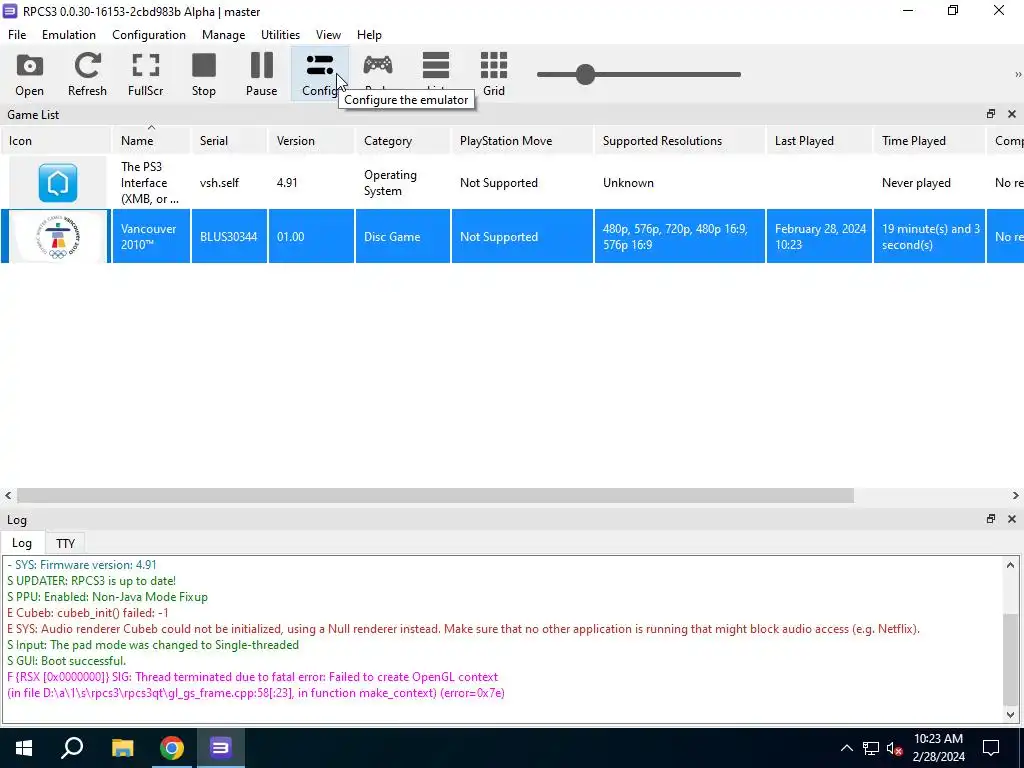Open File Explorer from the taskbar
Viewport: 1024px width, 768px height.
[122, 748]
